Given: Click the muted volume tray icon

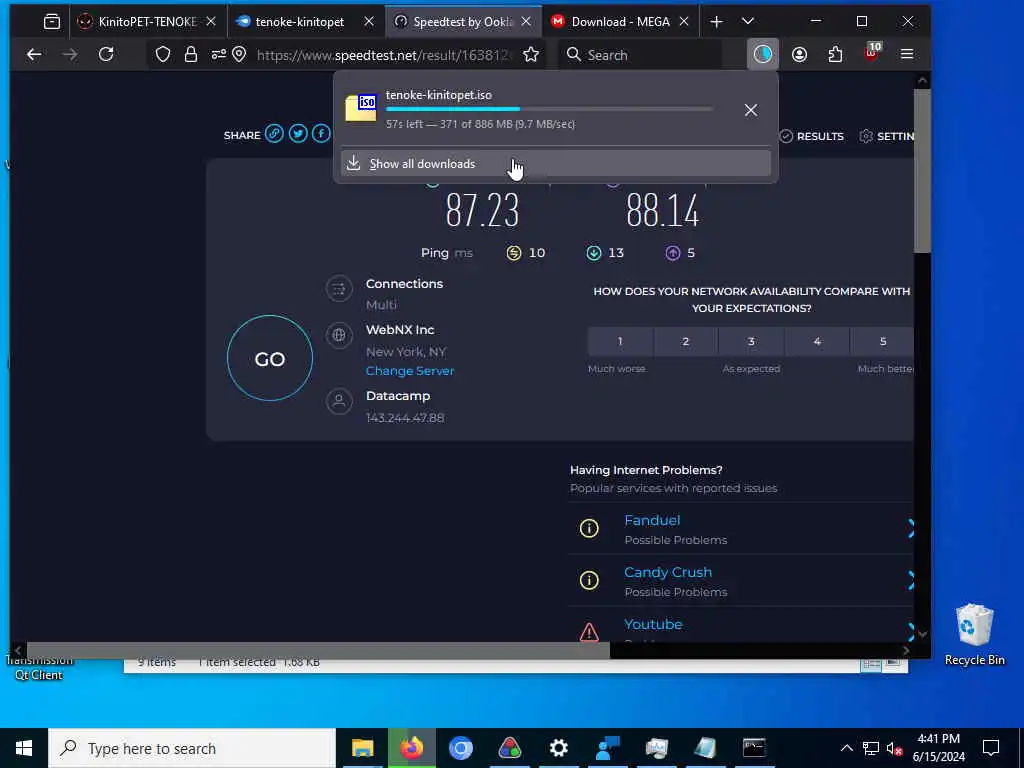Looking at the screenshot, I should point(895,748).
